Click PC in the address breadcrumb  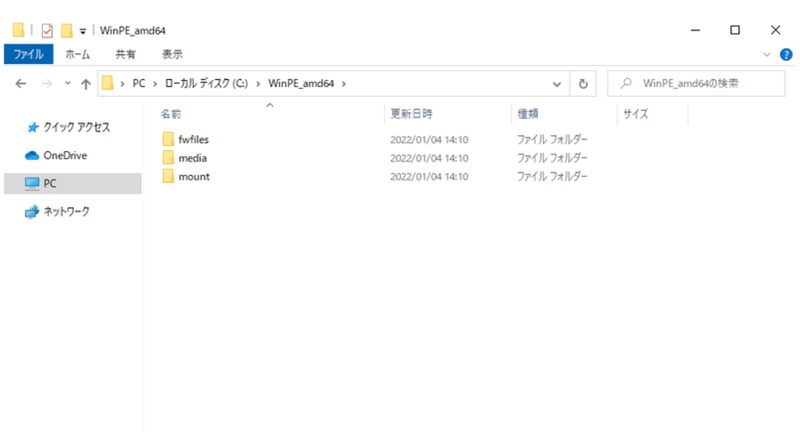pyautogui.click(x=139, y=83)
